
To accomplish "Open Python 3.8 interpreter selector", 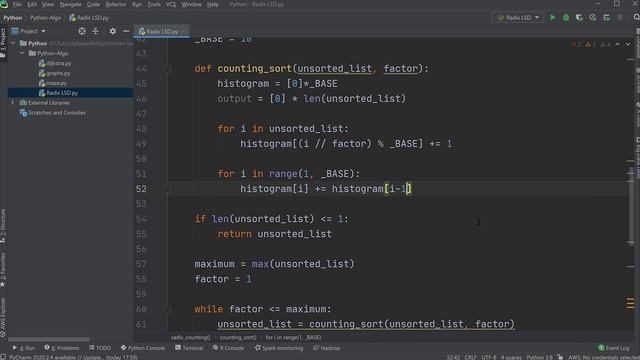I will [x=539, y=357].
